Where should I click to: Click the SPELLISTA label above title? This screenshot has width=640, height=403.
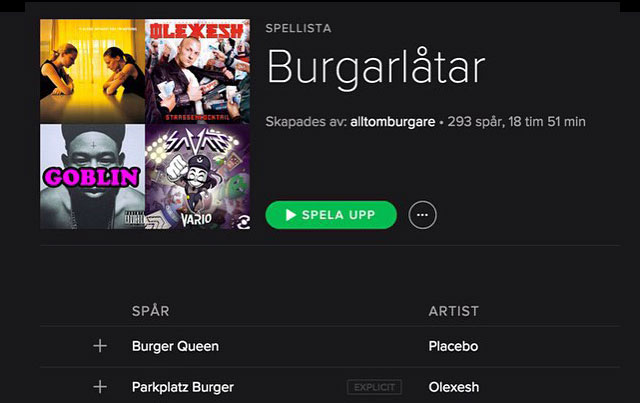tap(298, 28)
